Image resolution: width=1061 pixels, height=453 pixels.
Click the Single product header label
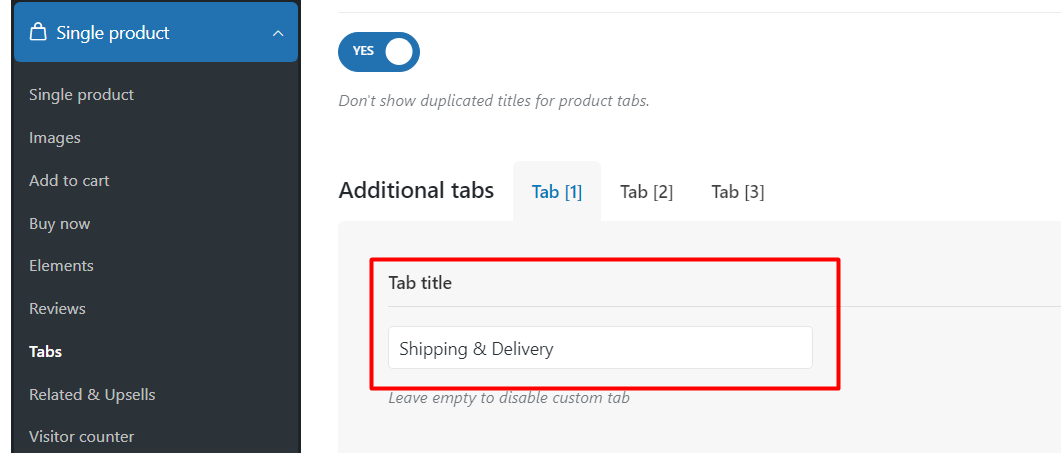point(113,33)
